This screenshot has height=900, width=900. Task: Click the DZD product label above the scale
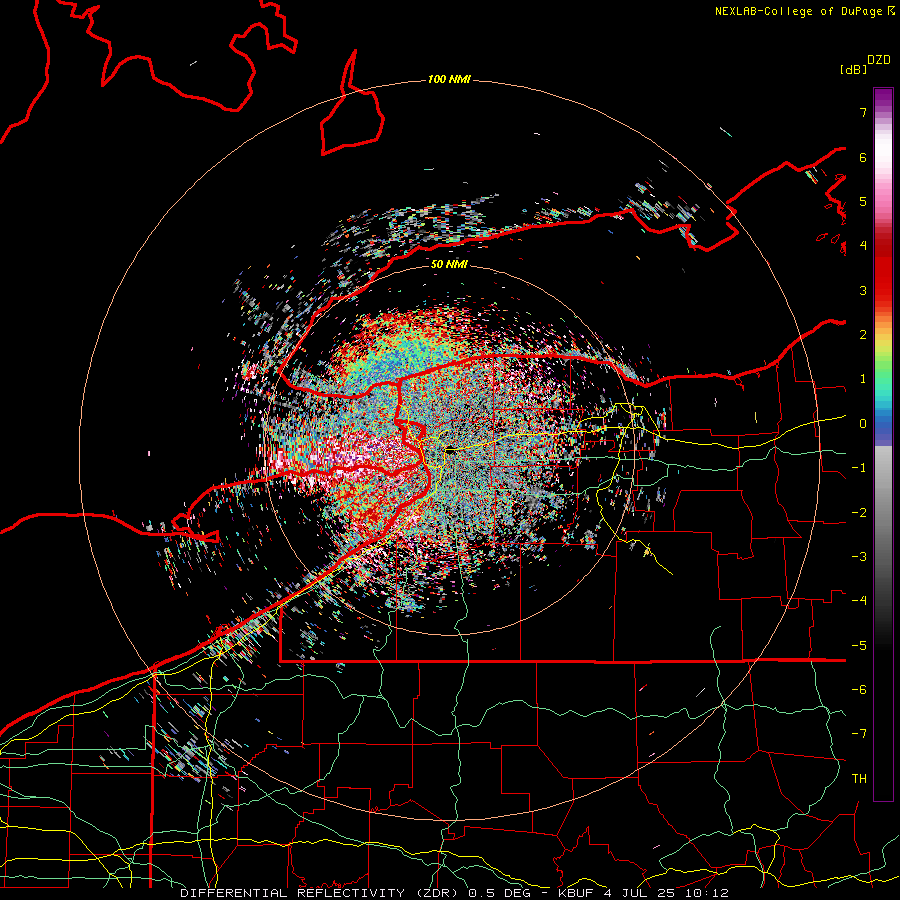click(879, 60)
